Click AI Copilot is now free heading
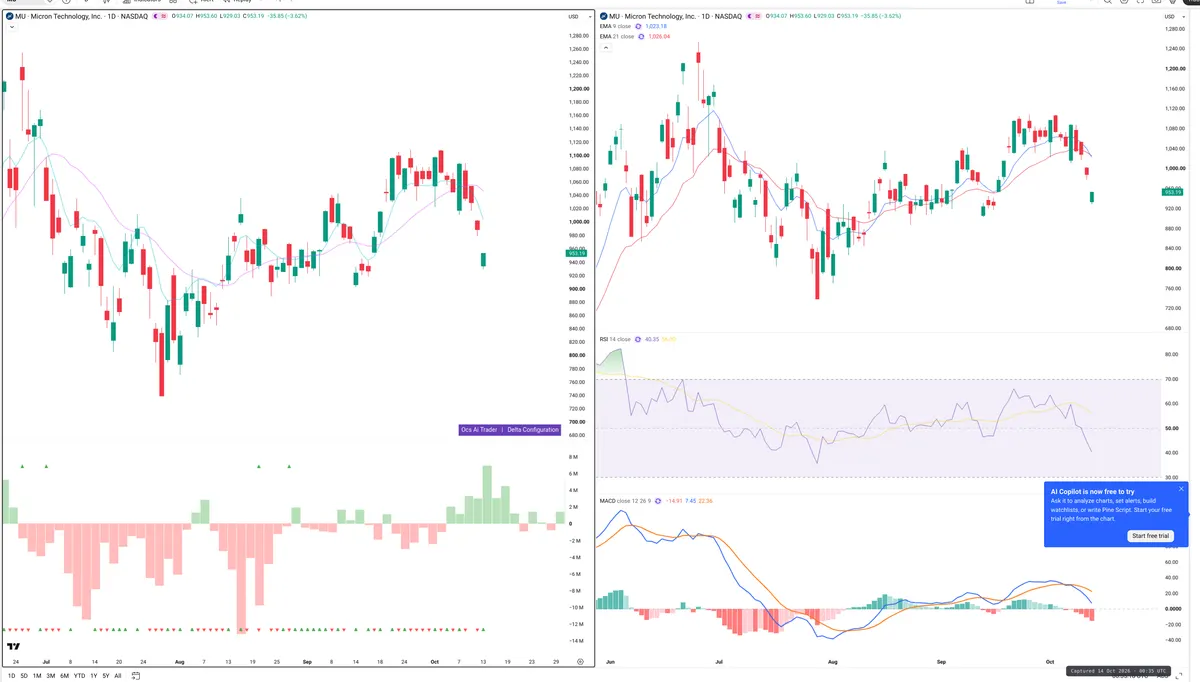 [x=1092, y=491]
